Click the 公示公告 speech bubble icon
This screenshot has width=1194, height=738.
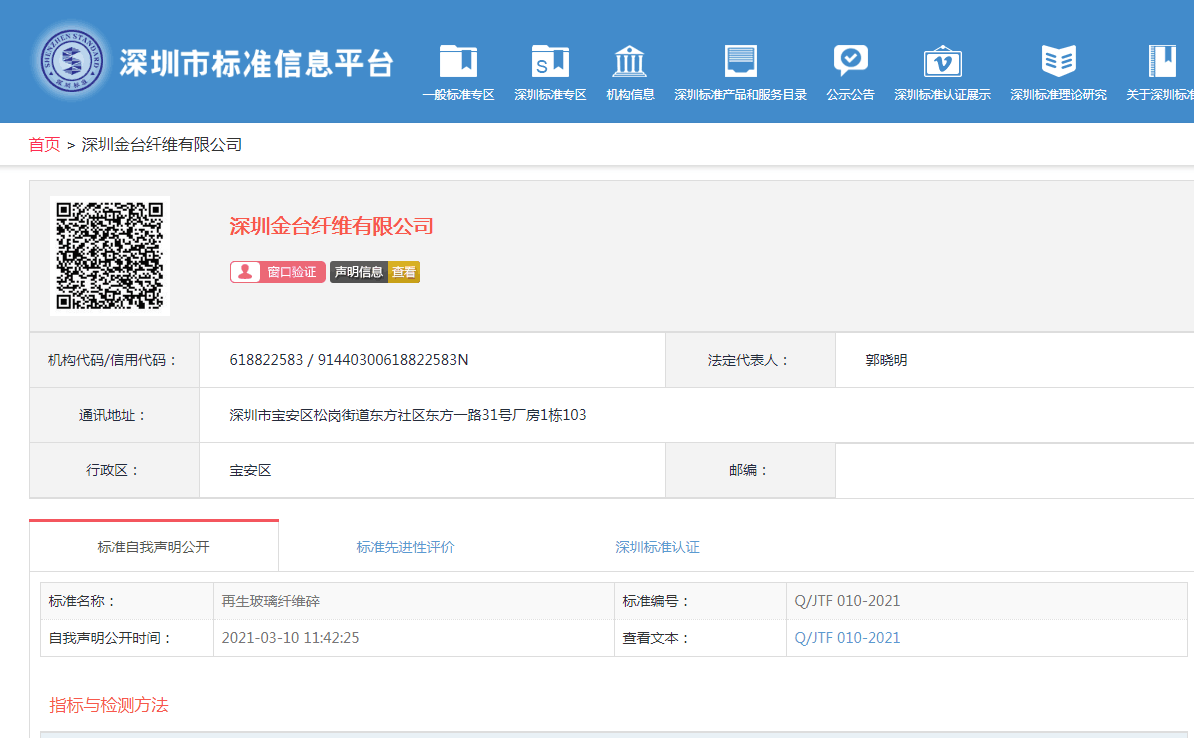pos(851,61)
